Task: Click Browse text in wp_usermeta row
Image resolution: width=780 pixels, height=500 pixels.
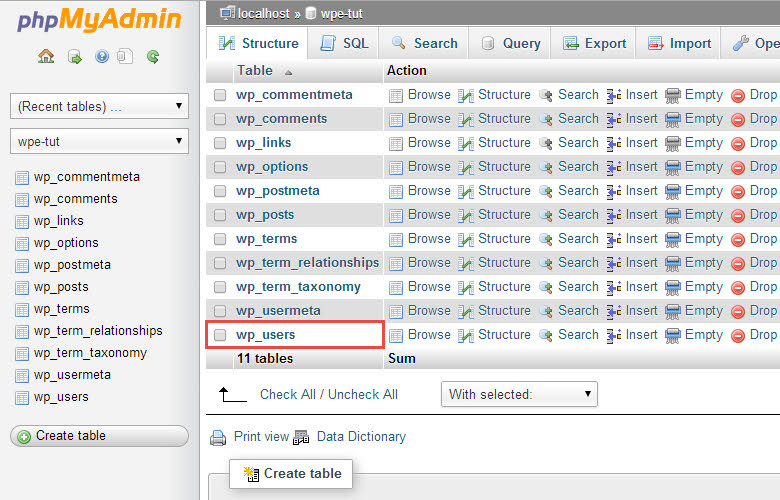Action: pos(429,310)
